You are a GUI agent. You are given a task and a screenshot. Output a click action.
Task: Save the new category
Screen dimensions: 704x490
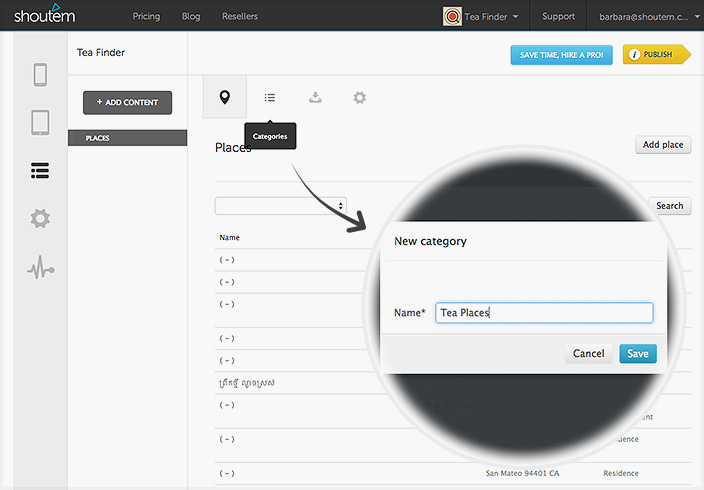click(638, 353)
